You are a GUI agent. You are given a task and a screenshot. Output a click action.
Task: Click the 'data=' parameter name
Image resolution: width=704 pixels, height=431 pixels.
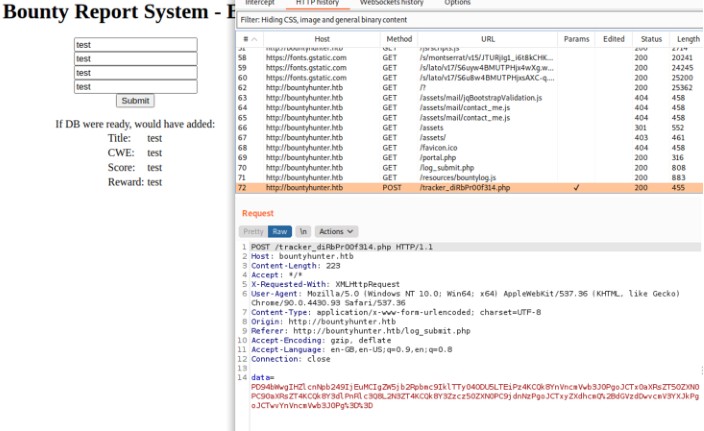point(262,378)
